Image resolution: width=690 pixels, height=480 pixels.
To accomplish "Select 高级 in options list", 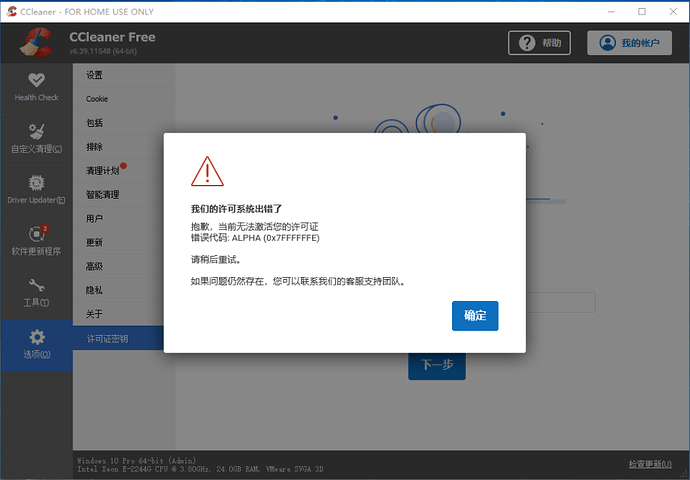I will [x=95, y=267].
